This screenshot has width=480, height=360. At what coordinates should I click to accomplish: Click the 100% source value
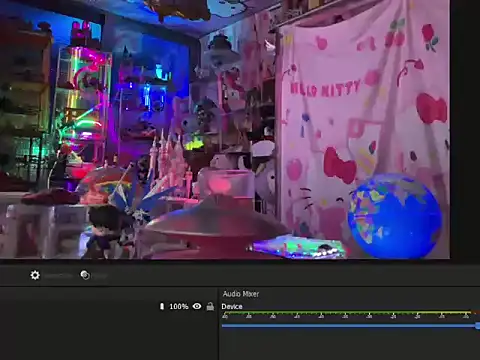(179, 306)
